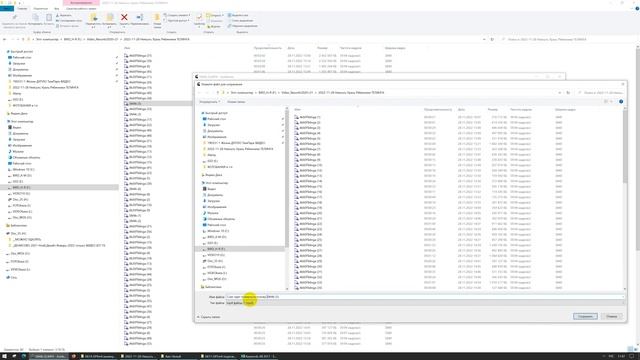Viewport: 640px width, 360px height.
Task: Switch to the Поделиться ribbon tab
Action: (x=40, y=8)
